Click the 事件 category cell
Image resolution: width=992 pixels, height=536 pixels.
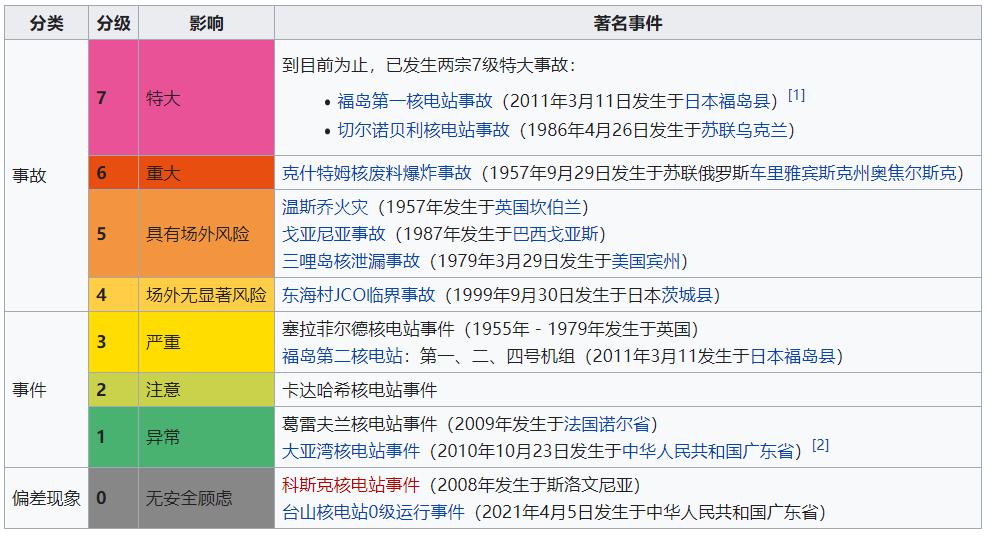pyautogui.click(x=47, y=390)
